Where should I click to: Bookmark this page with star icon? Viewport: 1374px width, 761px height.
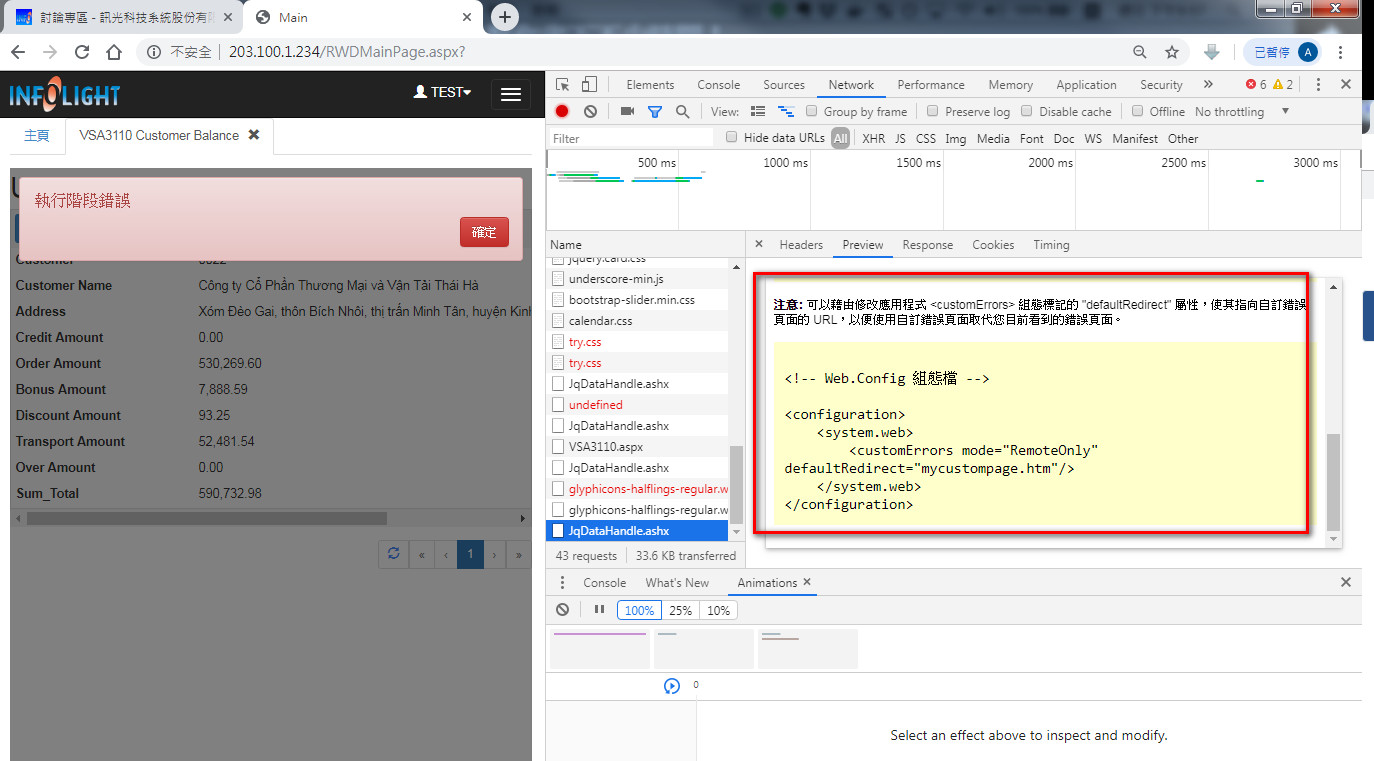1172,52
